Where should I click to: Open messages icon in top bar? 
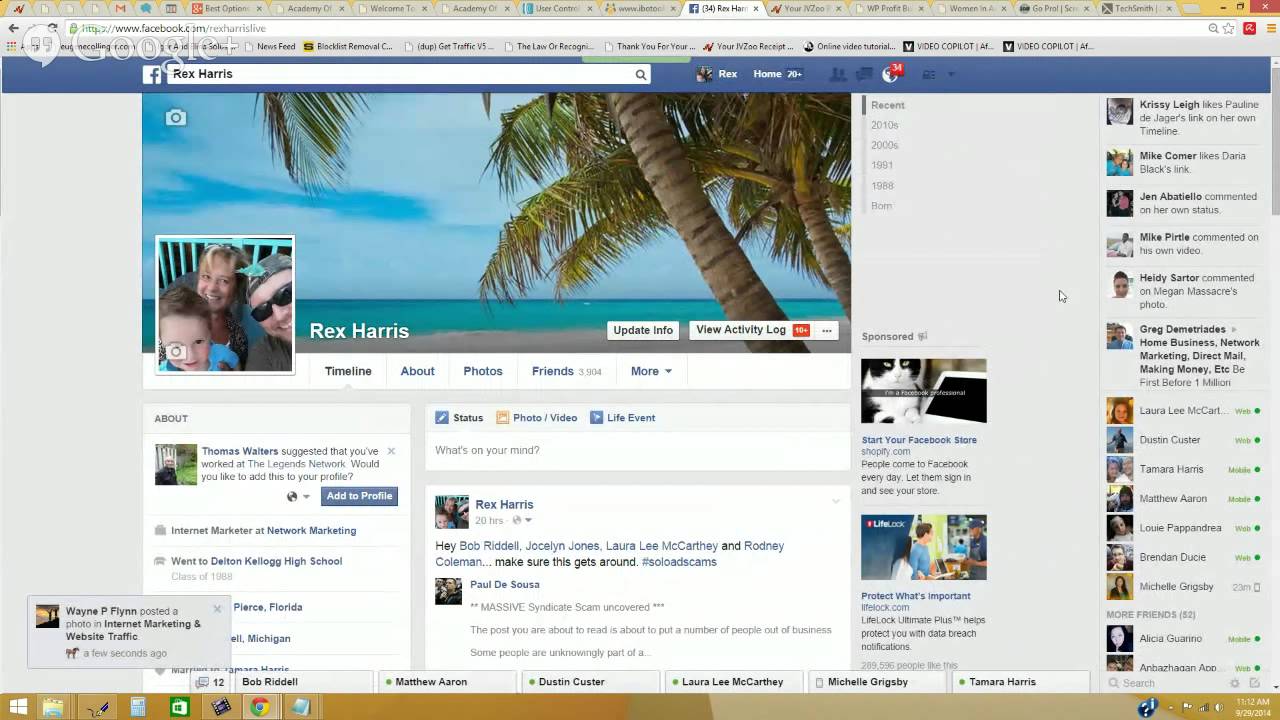point(864,74)
